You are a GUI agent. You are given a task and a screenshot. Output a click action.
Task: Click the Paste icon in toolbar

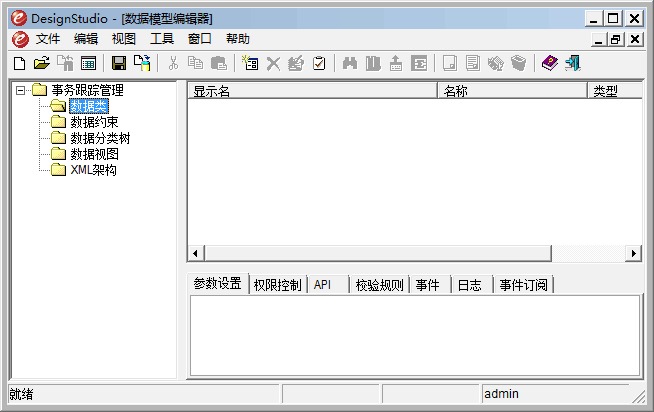point(219,63)
